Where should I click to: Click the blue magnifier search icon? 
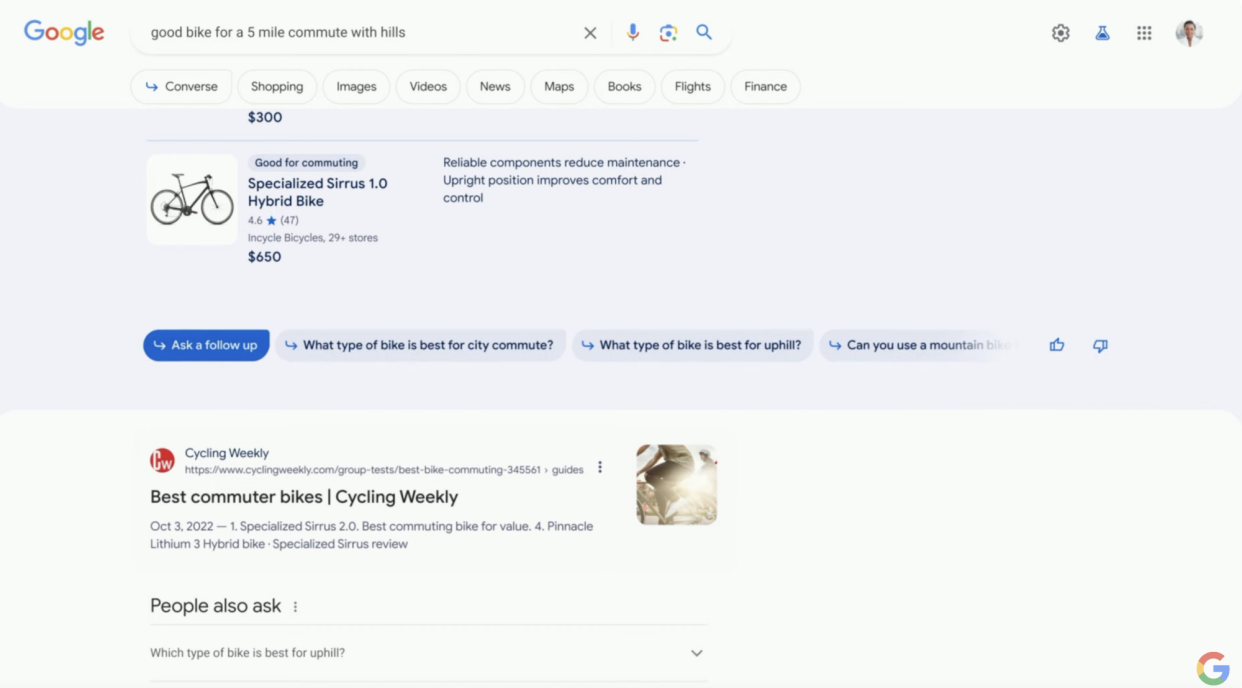(704, 32)
